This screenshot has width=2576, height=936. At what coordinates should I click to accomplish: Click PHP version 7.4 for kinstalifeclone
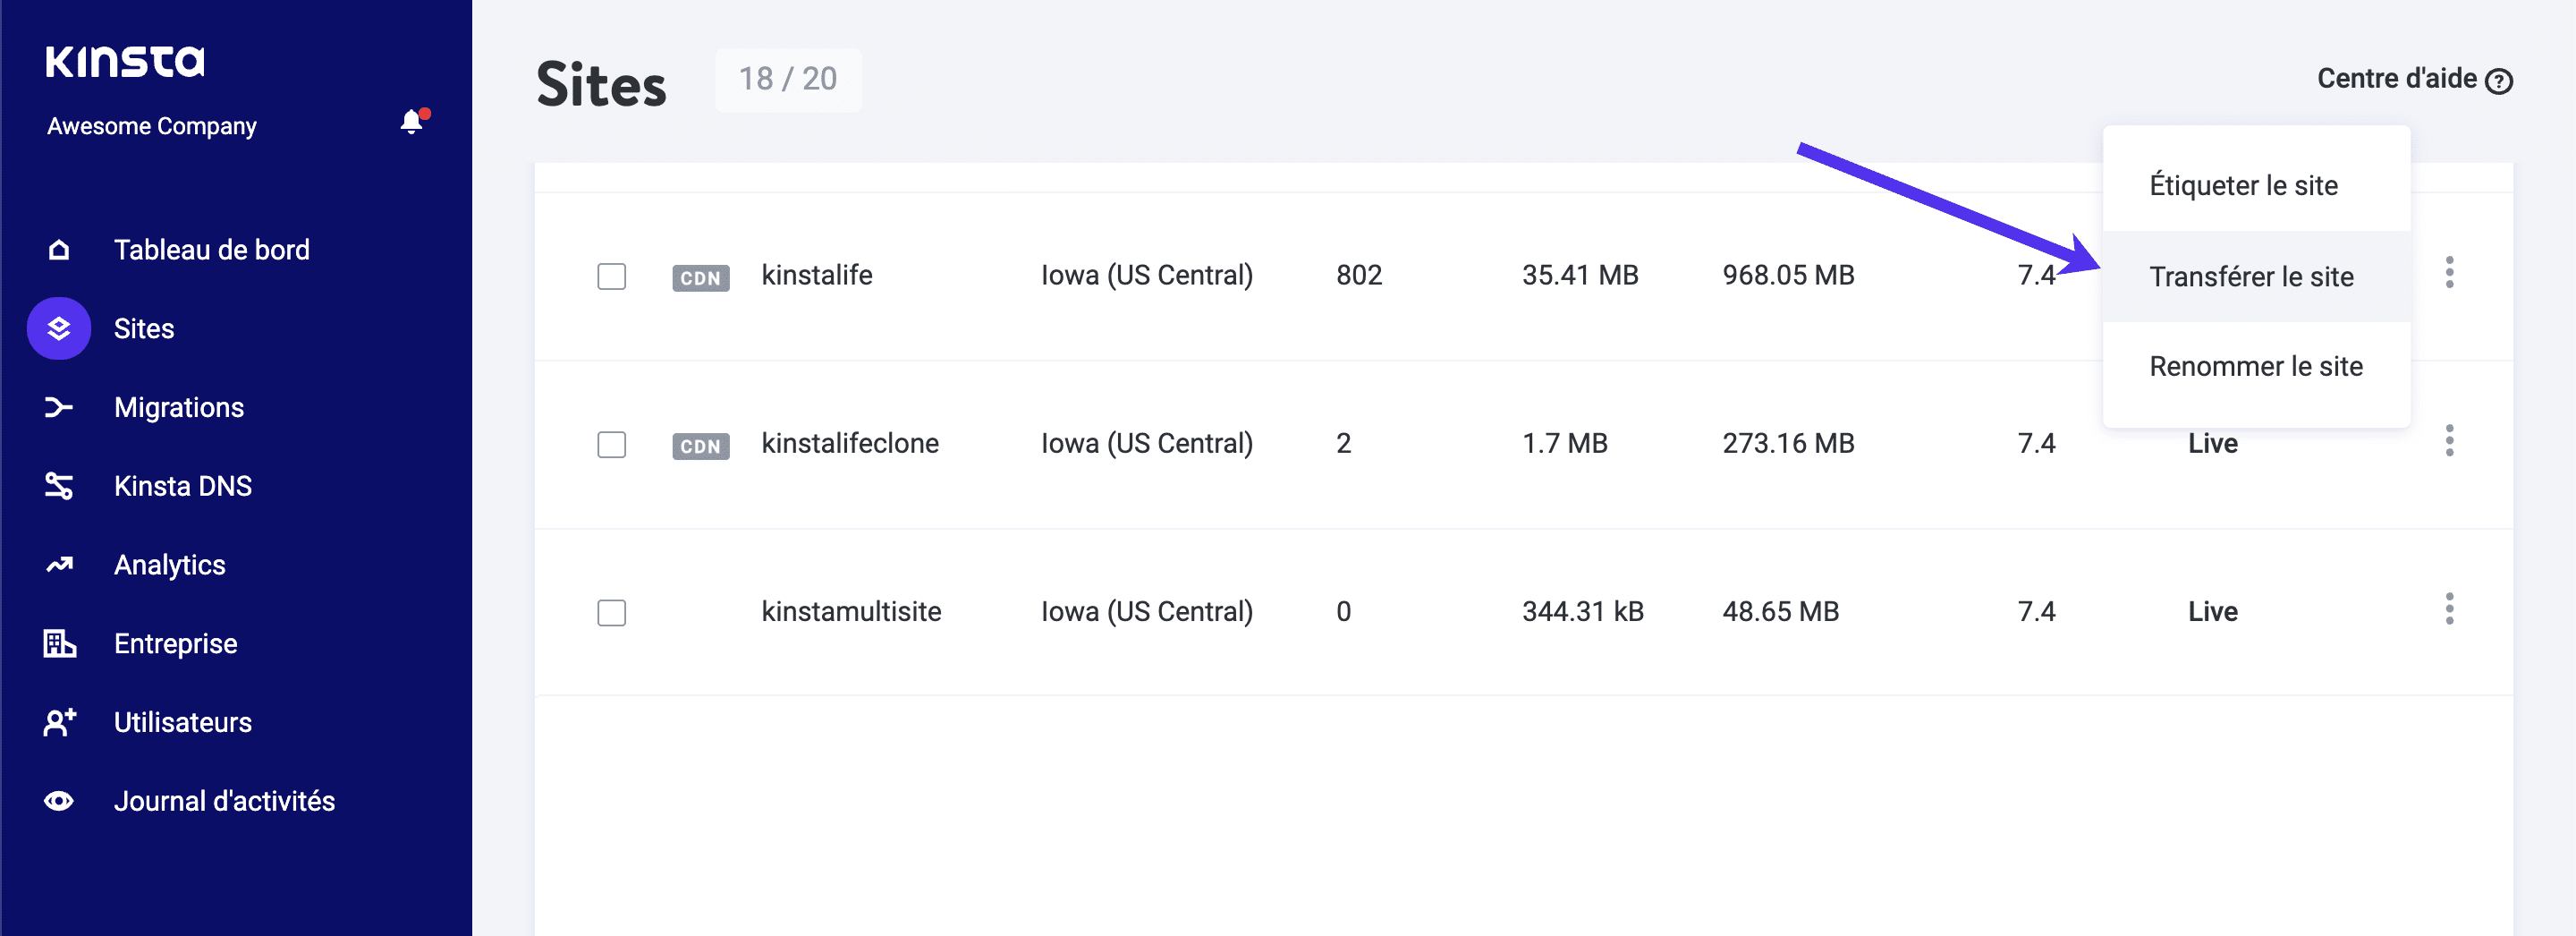point(2036,443)
